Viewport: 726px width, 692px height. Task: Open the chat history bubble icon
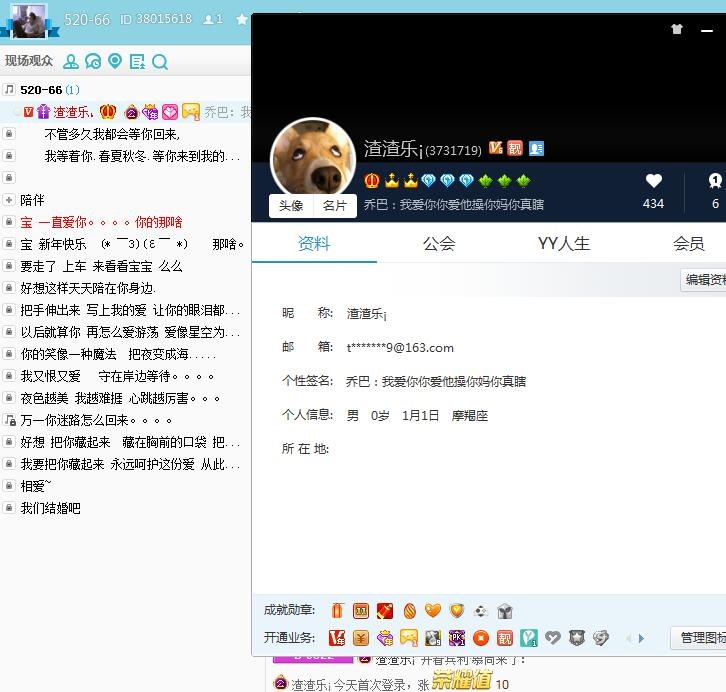(93, 62)
